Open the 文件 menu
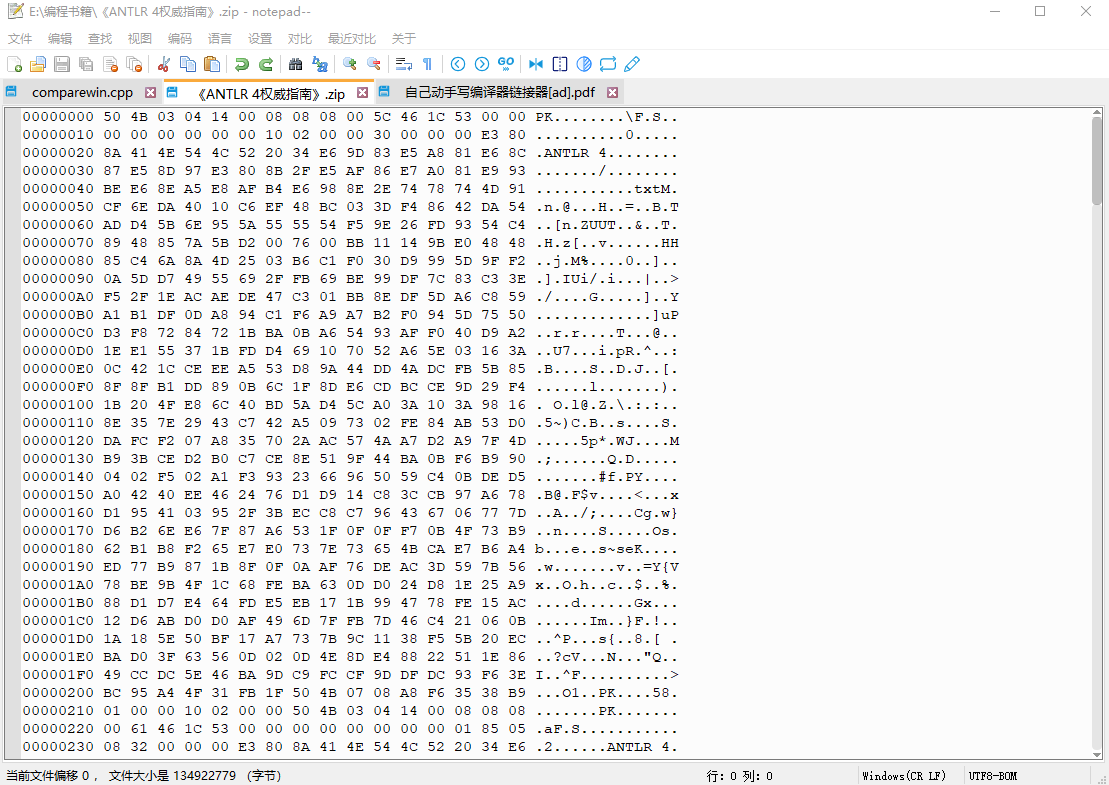 click(x=20, y=38)
